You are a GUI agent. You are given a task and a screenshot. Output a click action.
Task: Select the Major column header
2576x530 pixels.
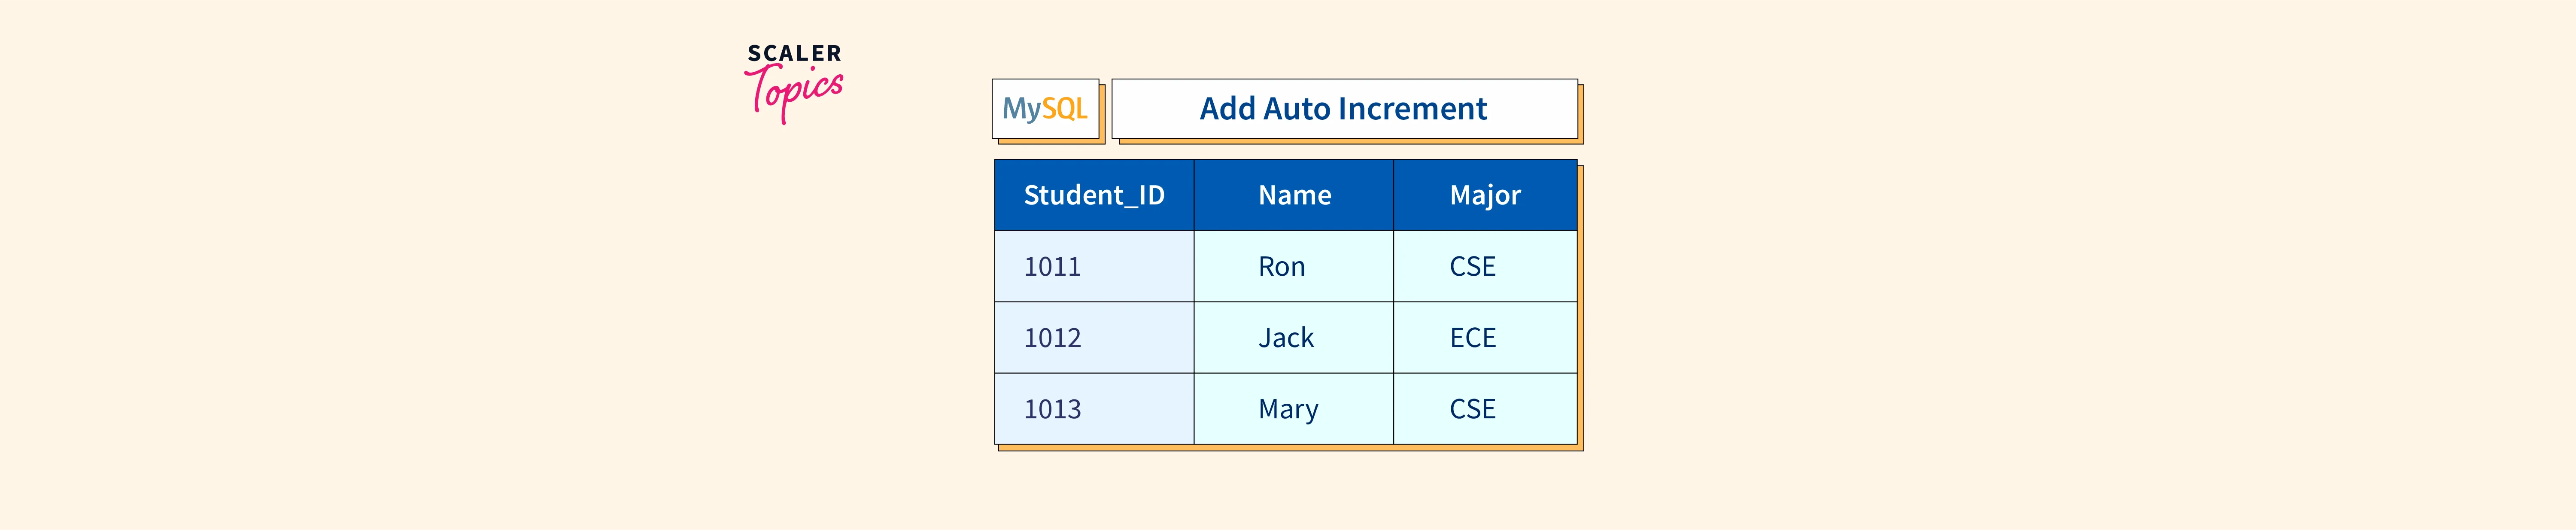(1485, 195)
